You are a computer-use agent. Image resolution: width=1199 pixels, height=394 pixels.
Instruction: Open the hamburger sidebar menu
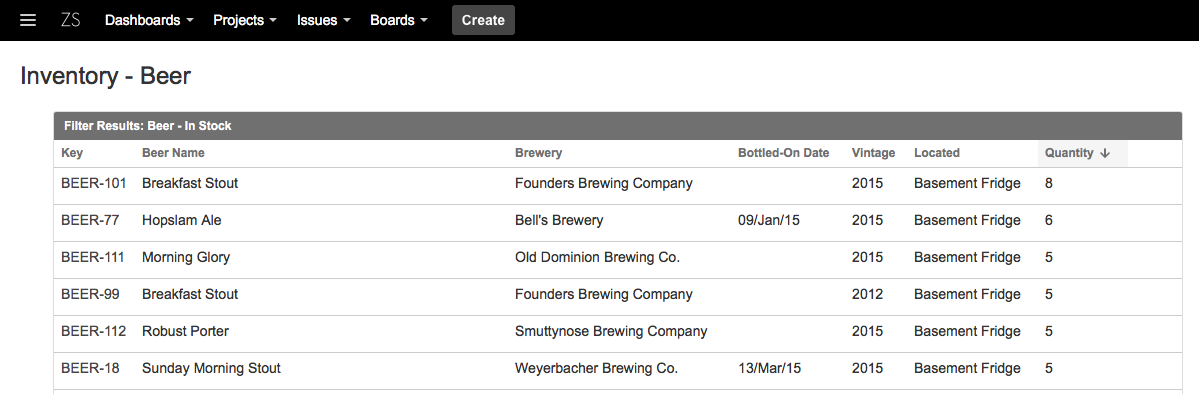point(28,21)
